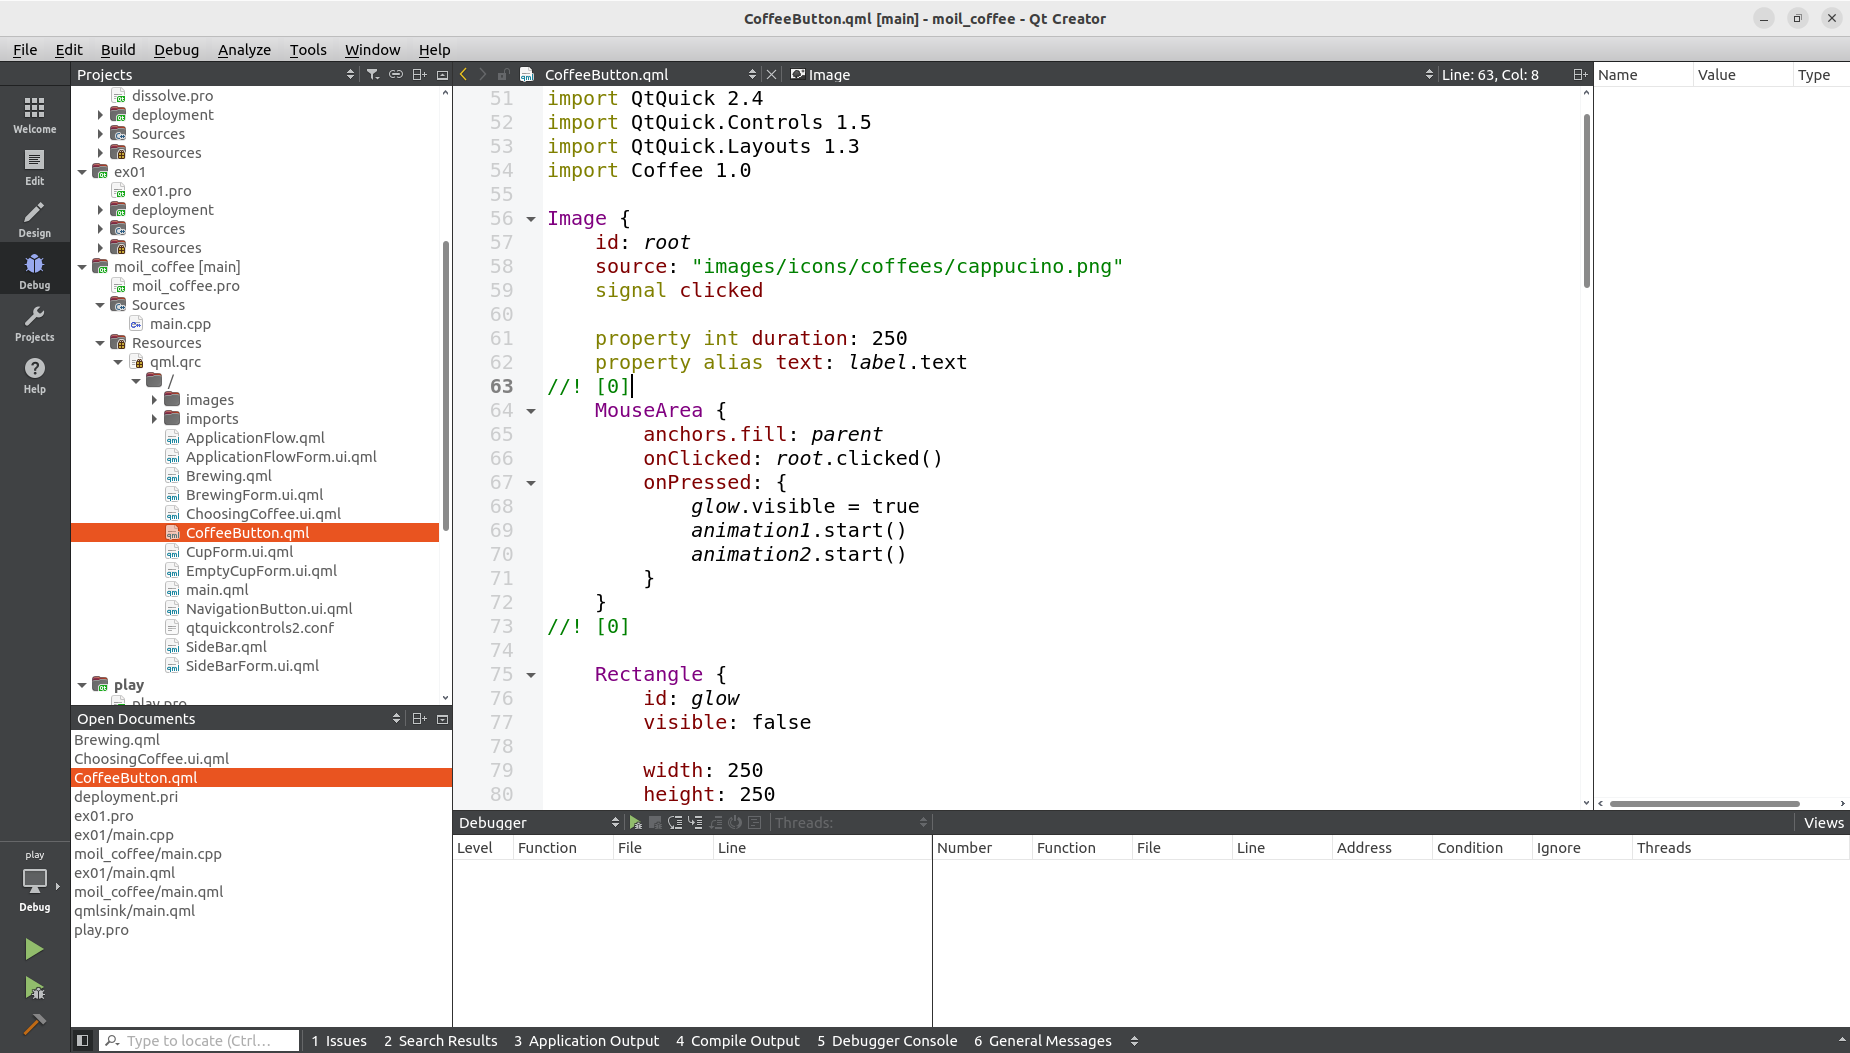1850x1053 pixels.
Task: Toggle the file lock icon beside CoffeeButton.qml
Action: [503, 73]
